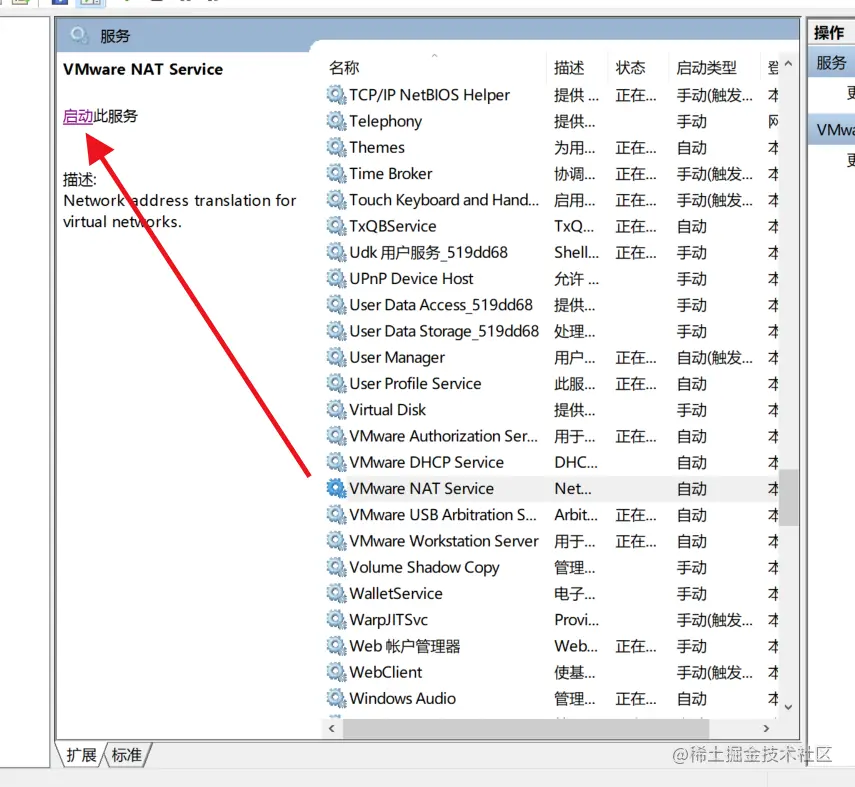Select the VMware Authorization Ser... gear icon
Screen dimensions: 855x787
click(x=336, y=436)
